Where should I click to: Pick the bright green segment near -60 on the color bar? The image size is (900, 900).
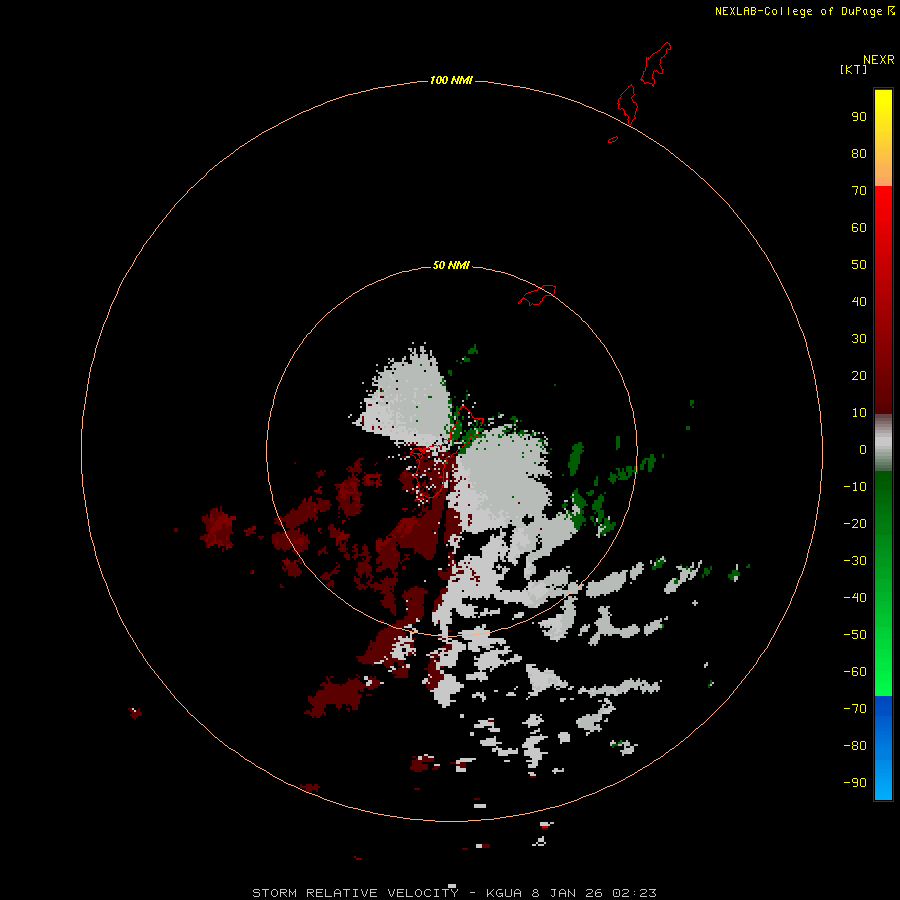(x=883, y=672)
